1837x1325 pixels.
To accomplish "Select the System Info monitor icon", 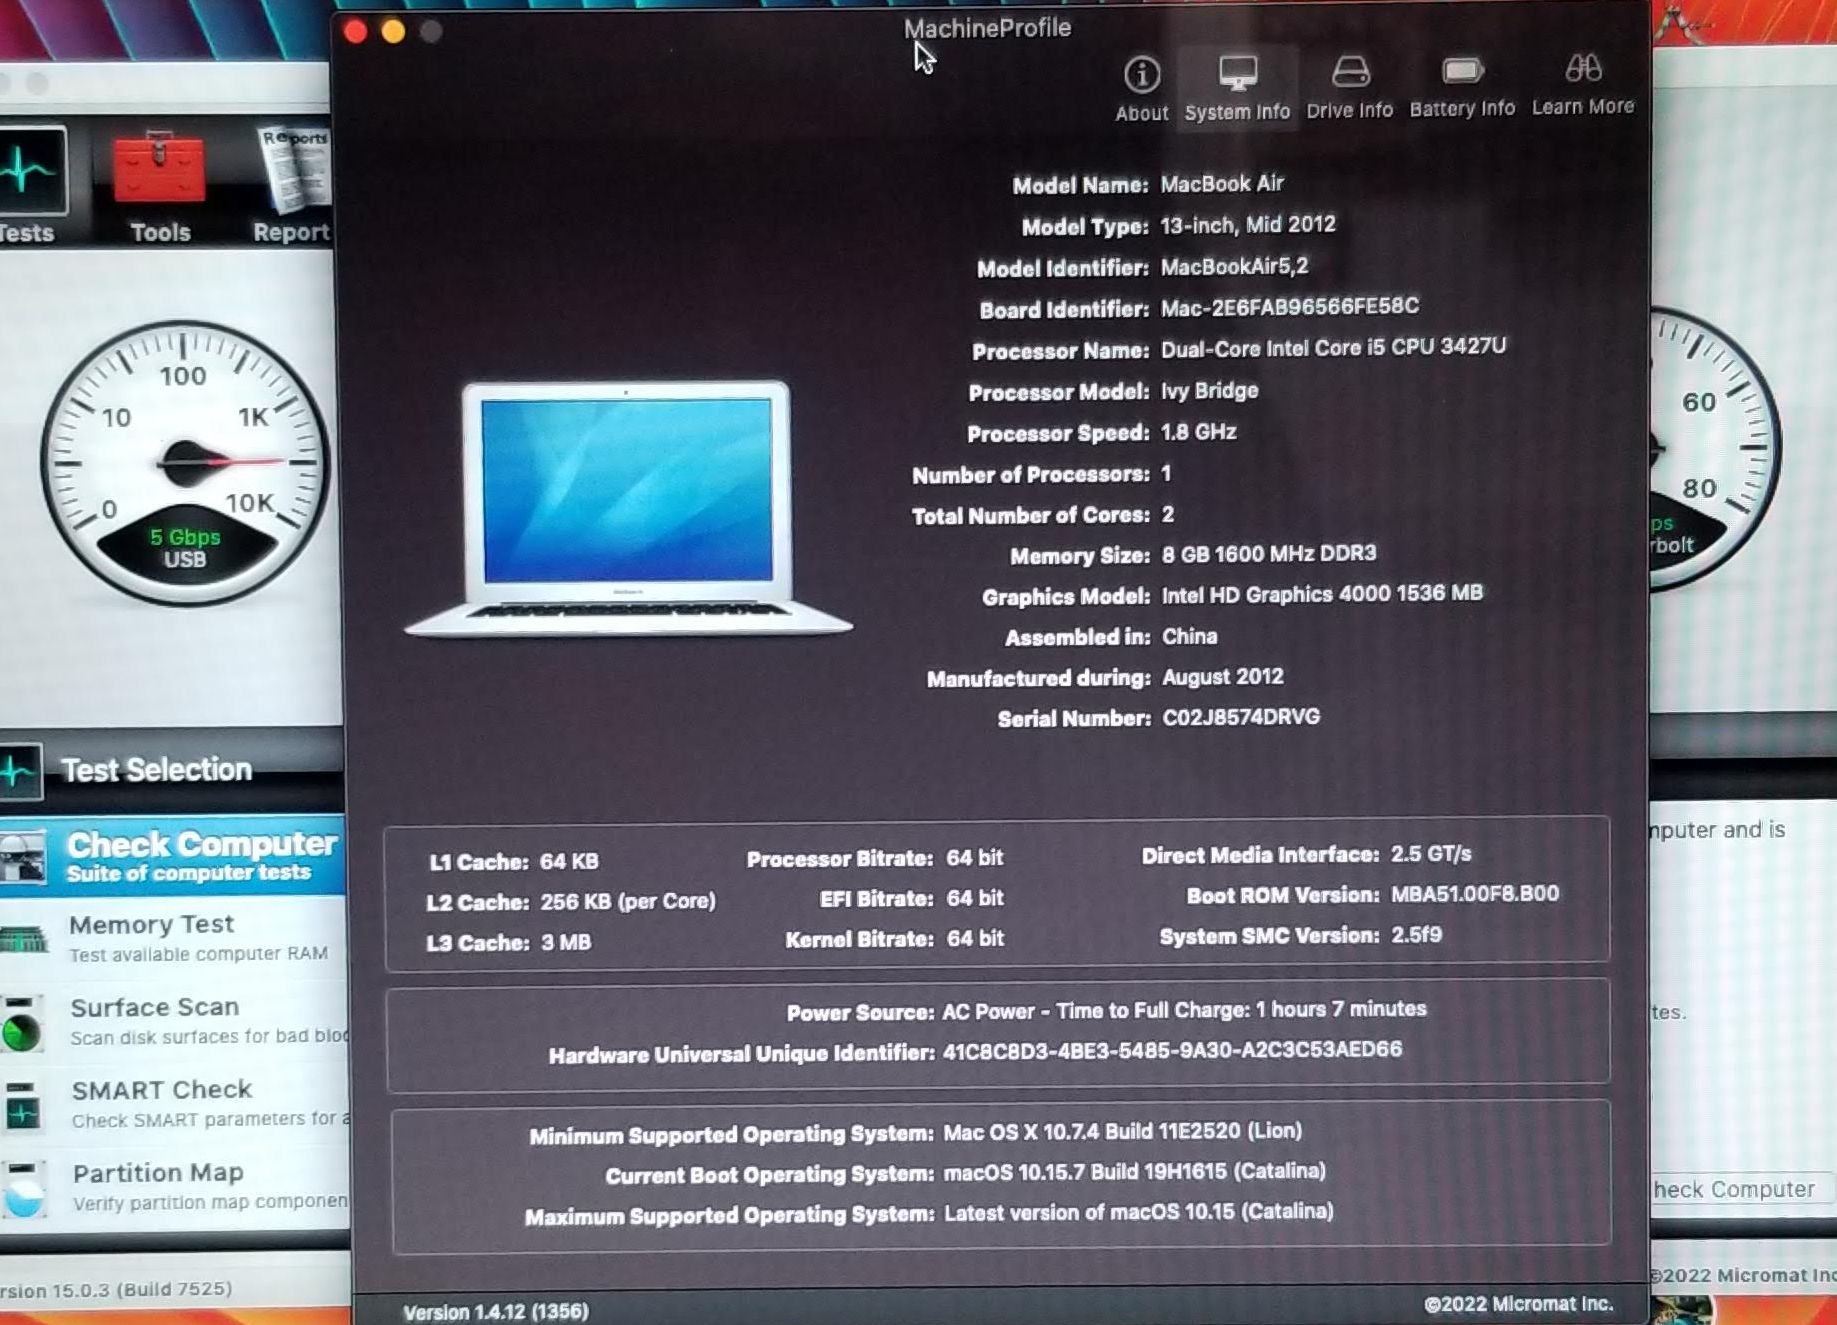I will 1237,74.
